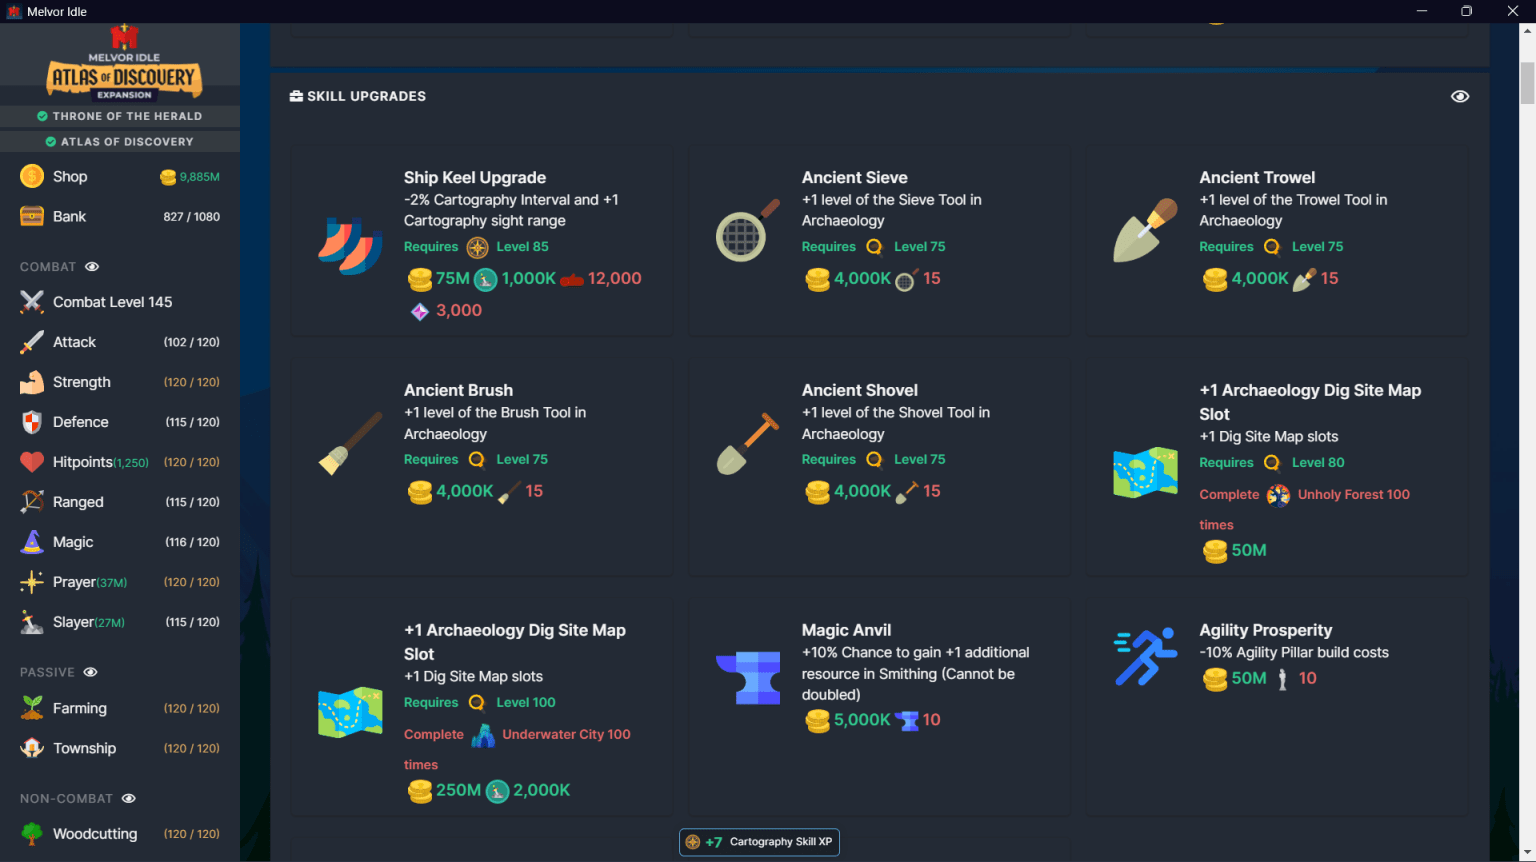The image size is (1536, 862).
Task: Select the Farming skill icon
Action: (x=33, y=707)
